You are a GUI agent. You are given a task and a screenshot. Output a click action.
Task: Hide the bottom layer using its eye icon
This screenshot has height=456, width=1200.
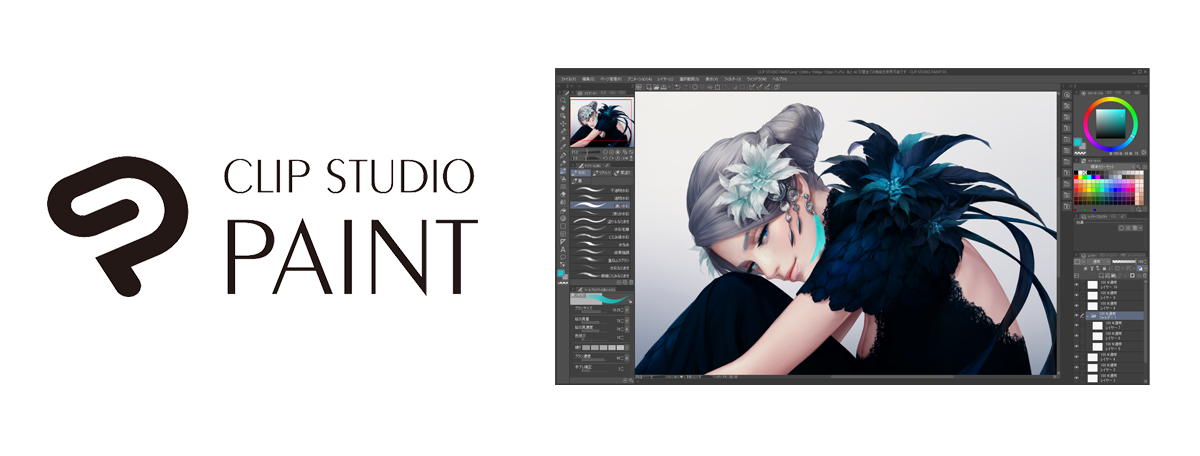click(1076, 378)
